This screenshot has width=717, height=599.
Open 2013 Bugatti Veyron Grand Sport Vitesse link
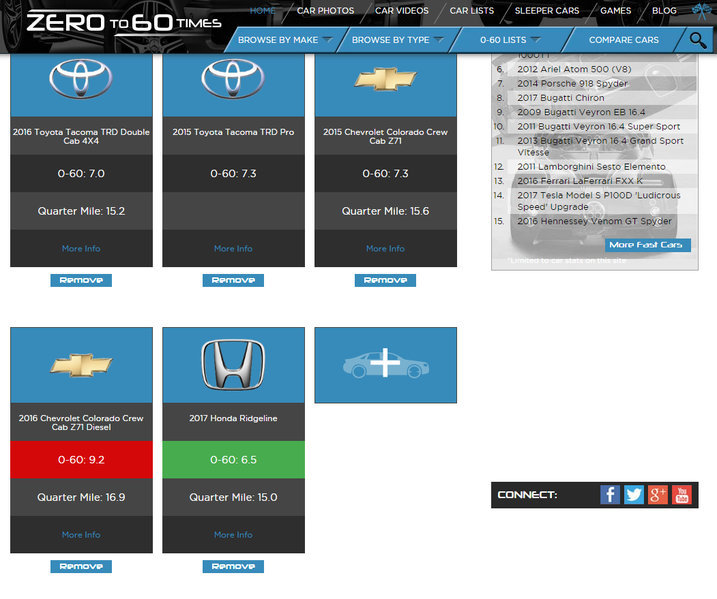(600, 146)
